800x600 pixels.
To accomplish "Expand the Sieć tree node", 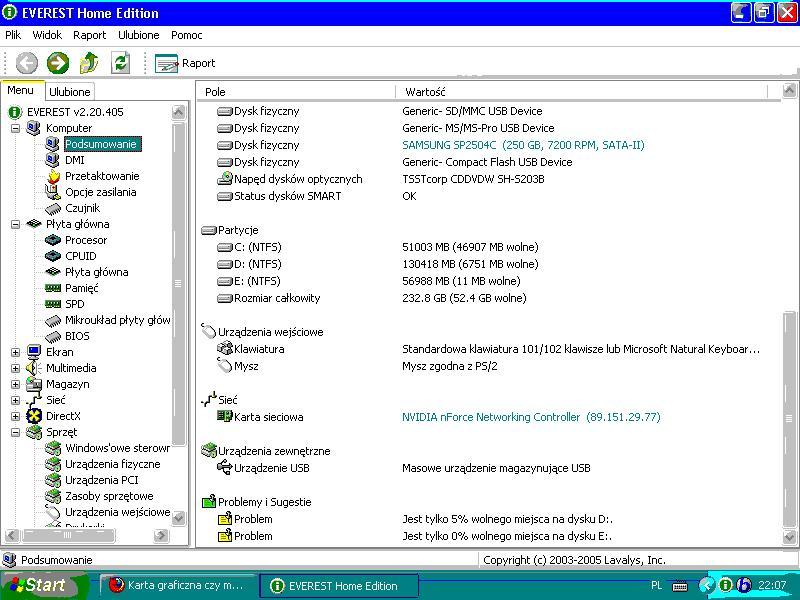I will tap(16, 400).
